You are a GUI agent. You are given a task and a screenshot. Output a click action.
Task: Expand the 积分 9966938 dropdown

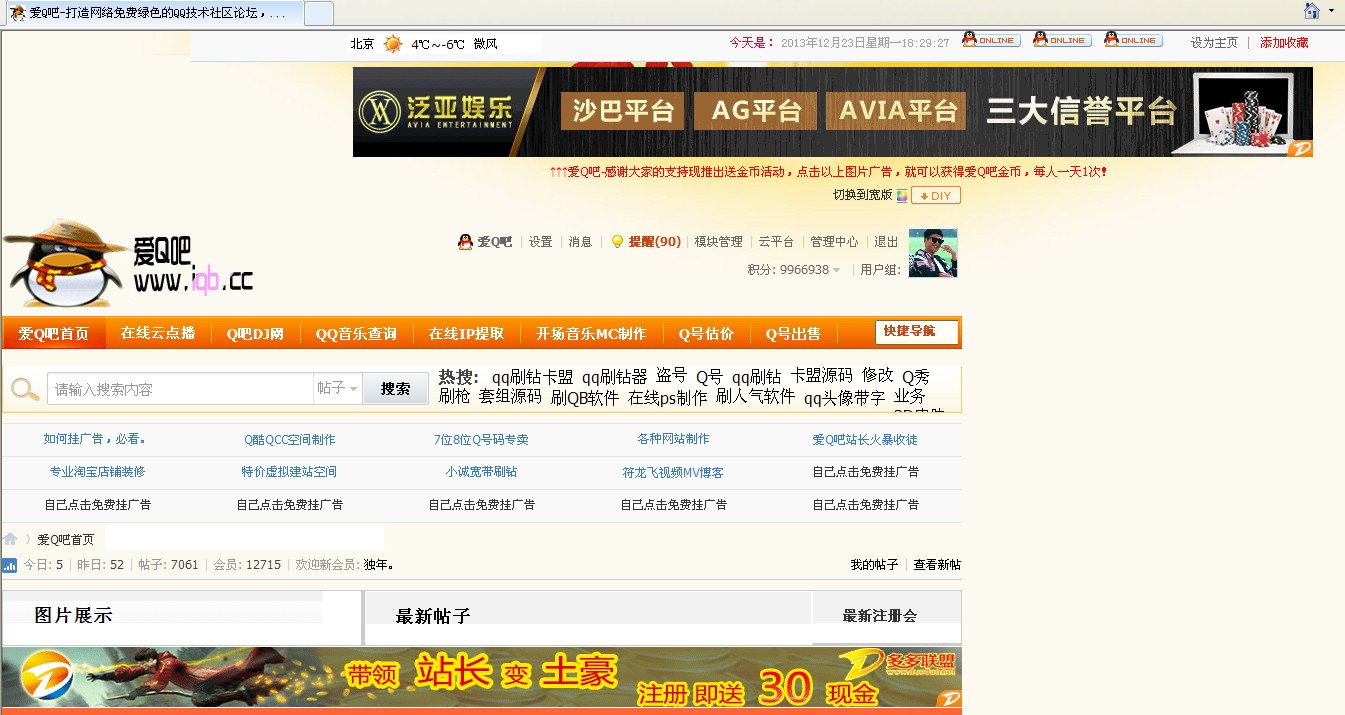click(794, 270)
